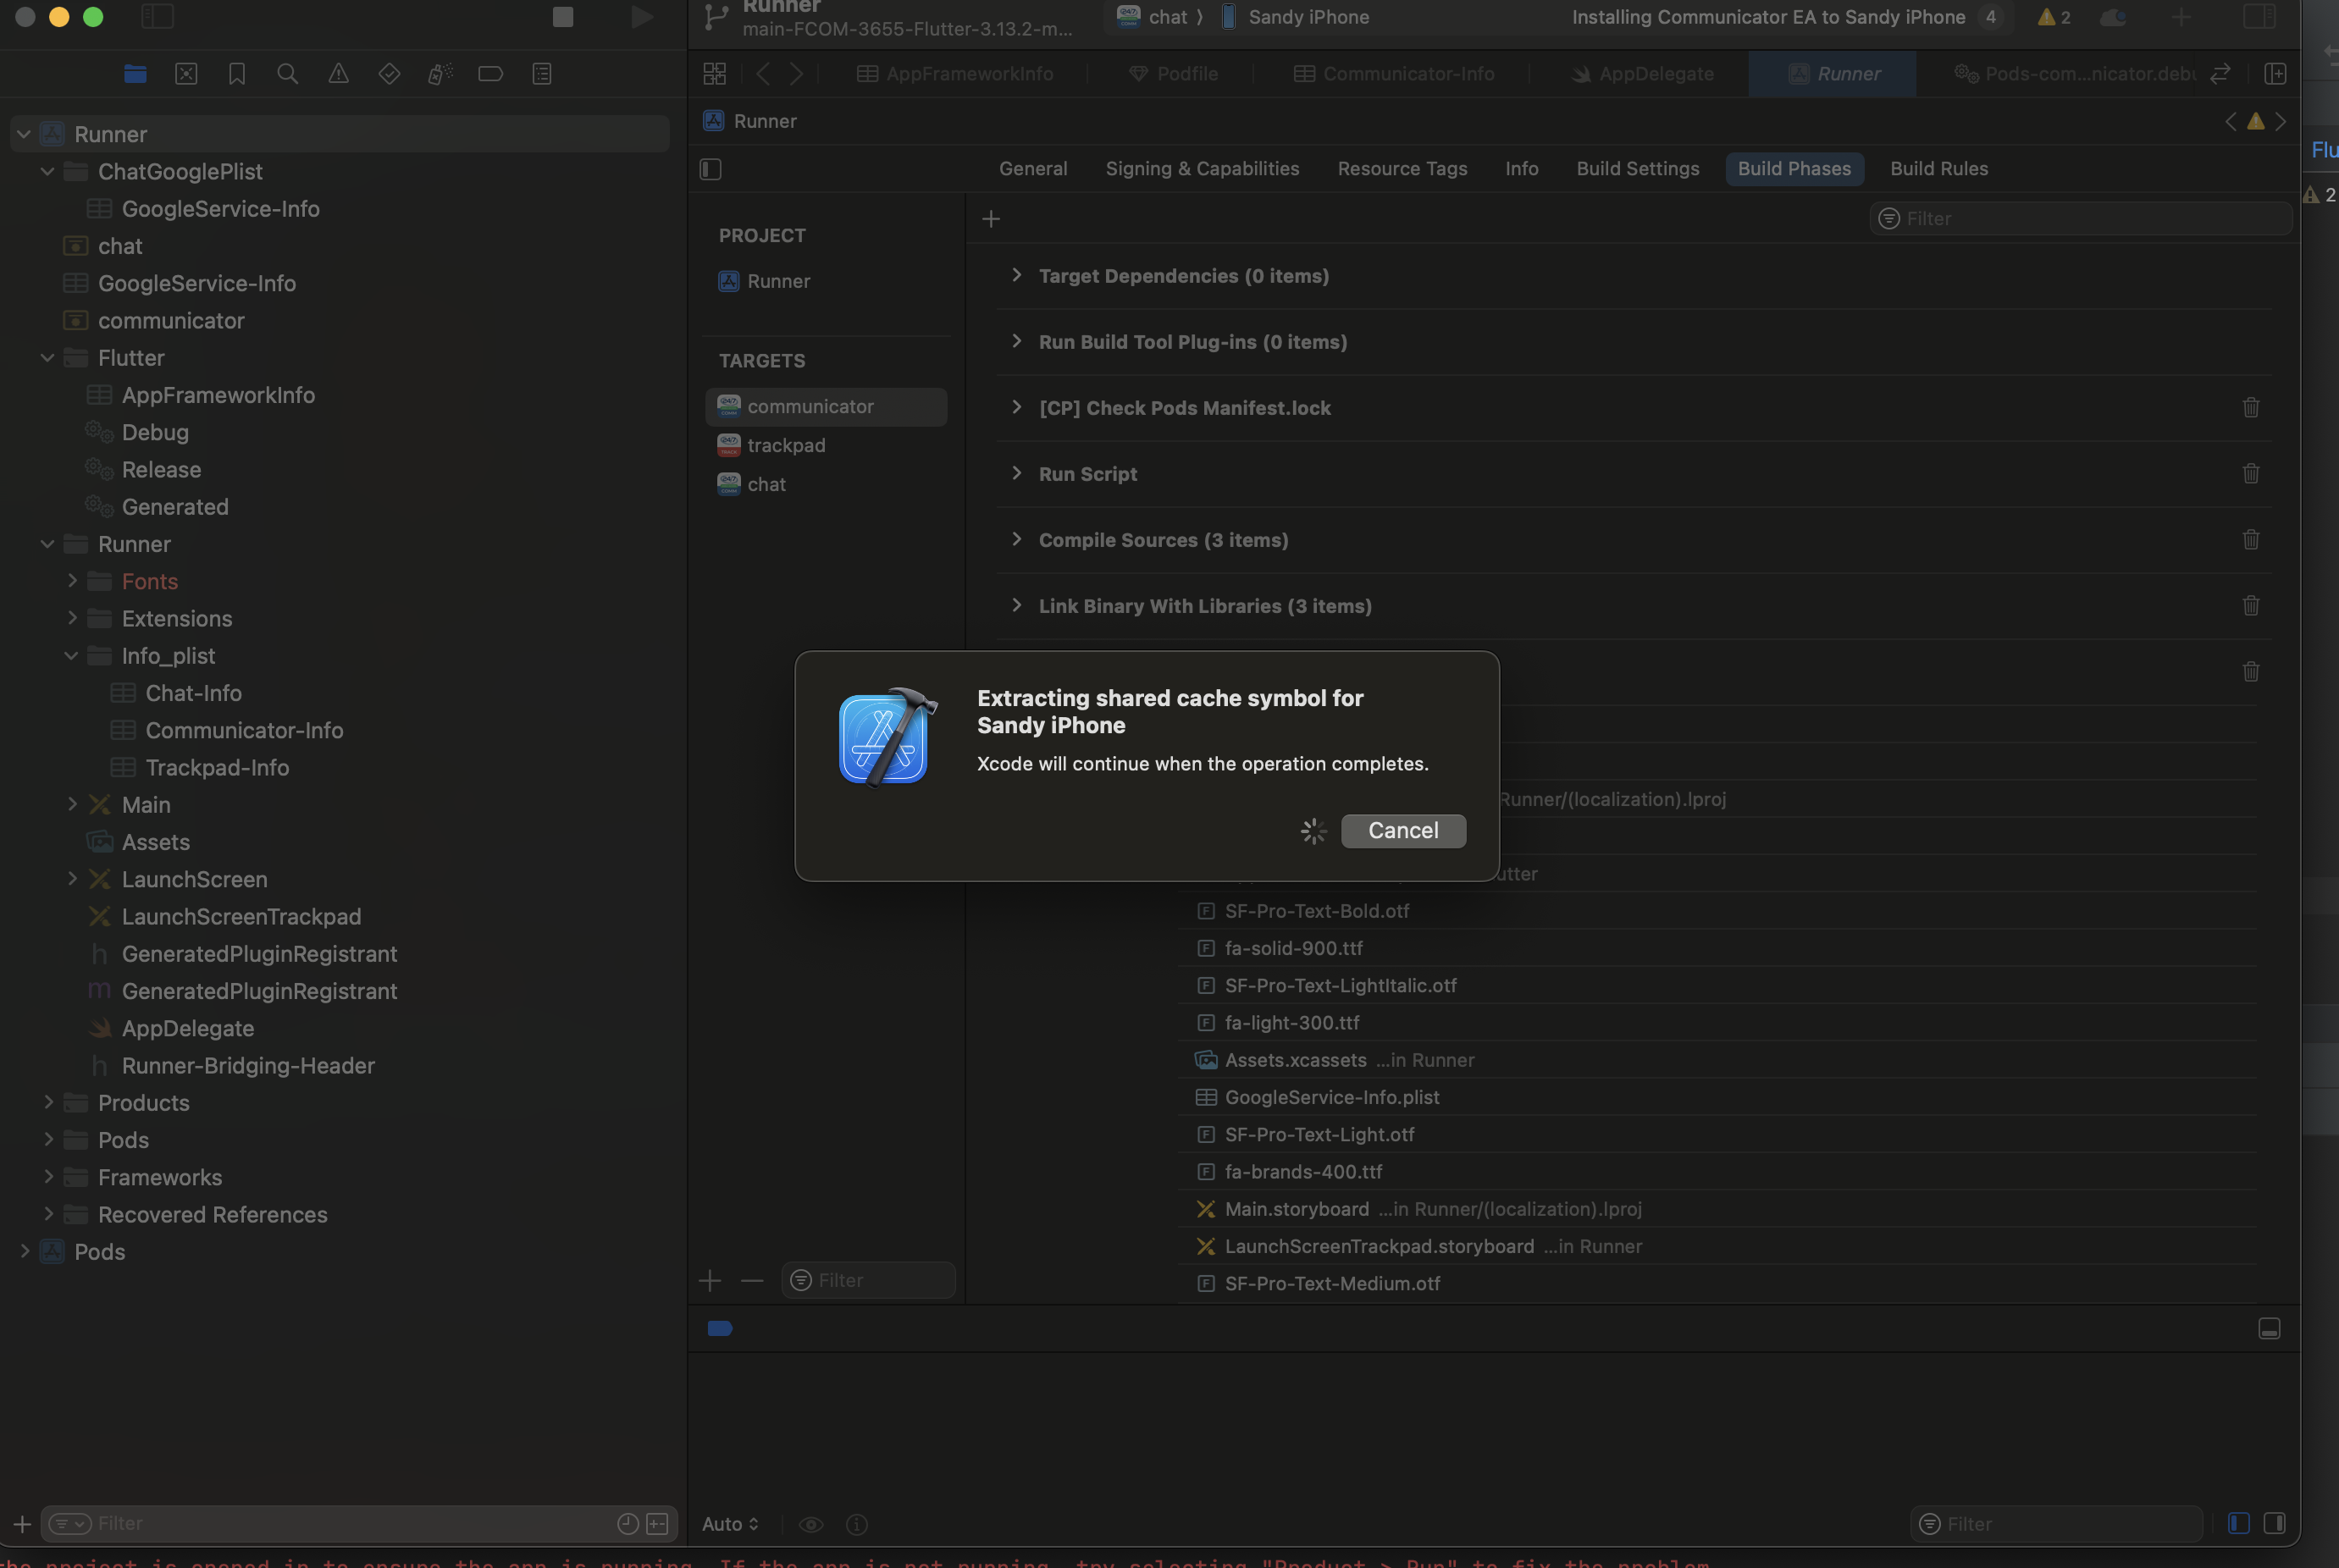
Task: Toggle the editor review swap arrows icon
Action: [x=2220, y=74]
